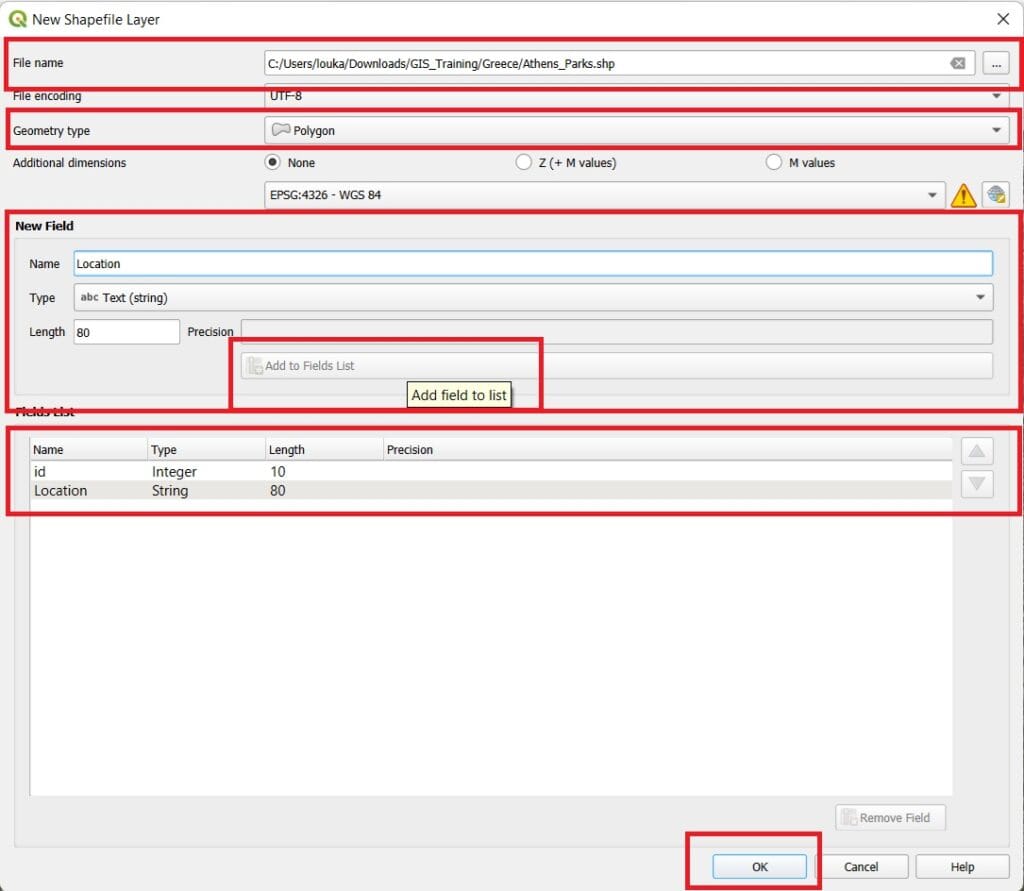Click the Integer type cell
The width and height of the screenshot is (1024, 891).
pyautogui.click(x=174, y=472)
